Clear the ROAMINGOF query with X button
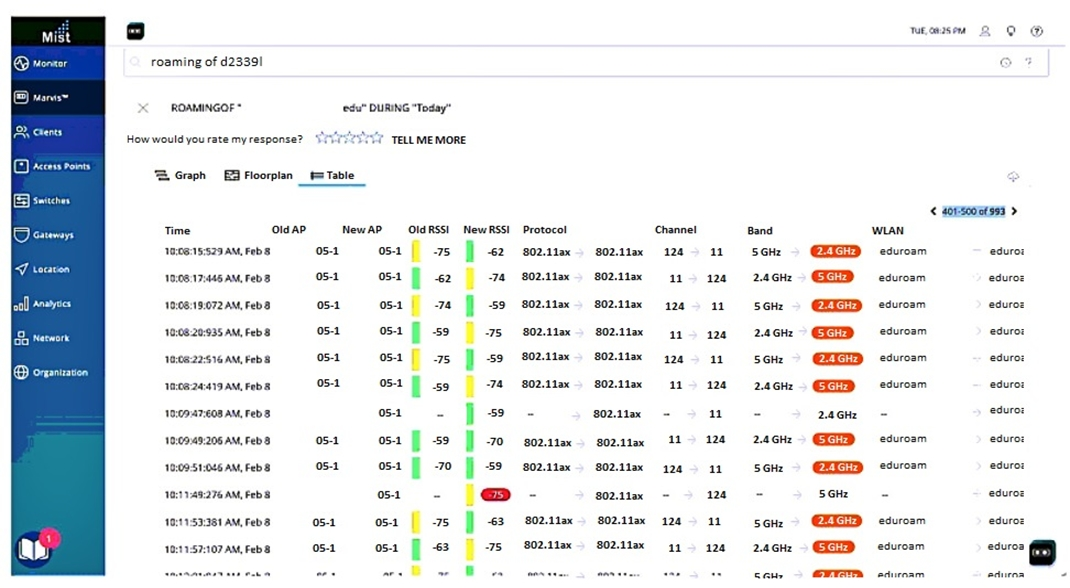The width and height of the screenshot is (1070, 588). tap(143, 108)
